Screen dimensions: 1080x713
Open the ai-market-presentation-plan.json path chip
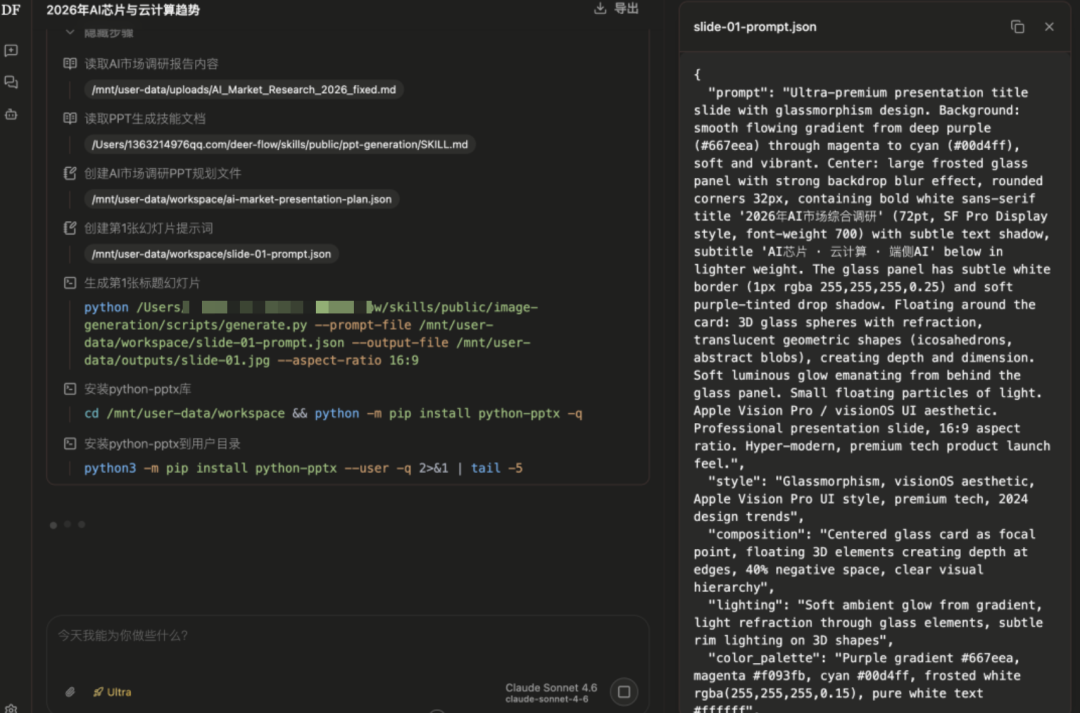tap(240, 198)
